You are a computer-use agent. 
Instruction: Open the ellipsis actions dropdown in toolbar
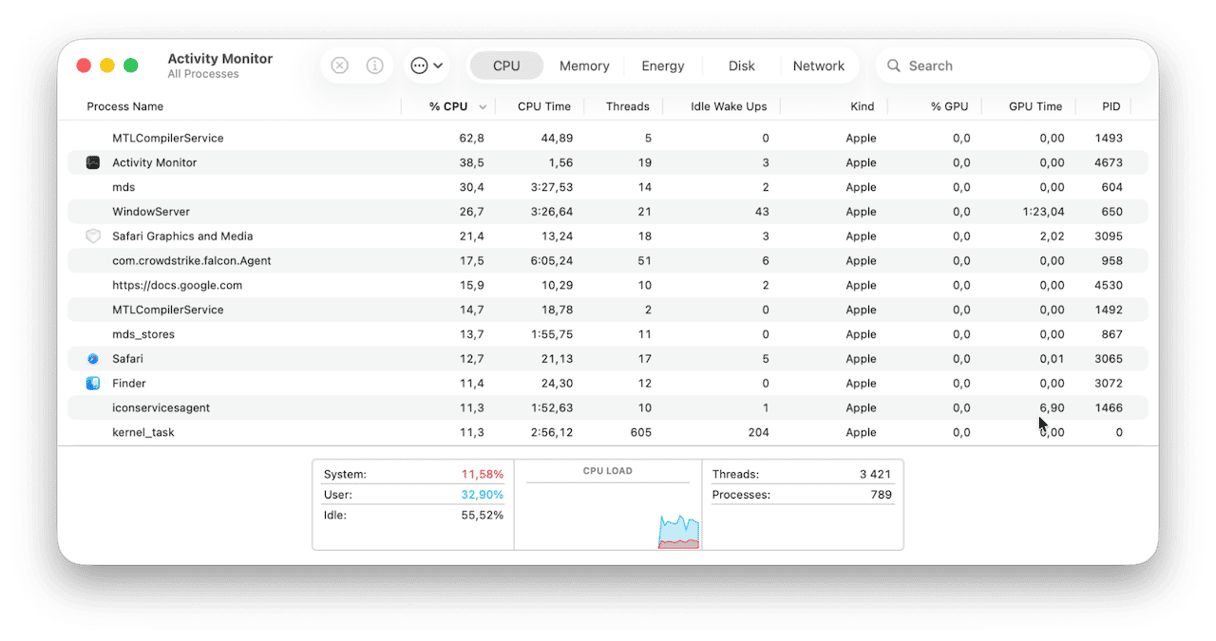427,66
